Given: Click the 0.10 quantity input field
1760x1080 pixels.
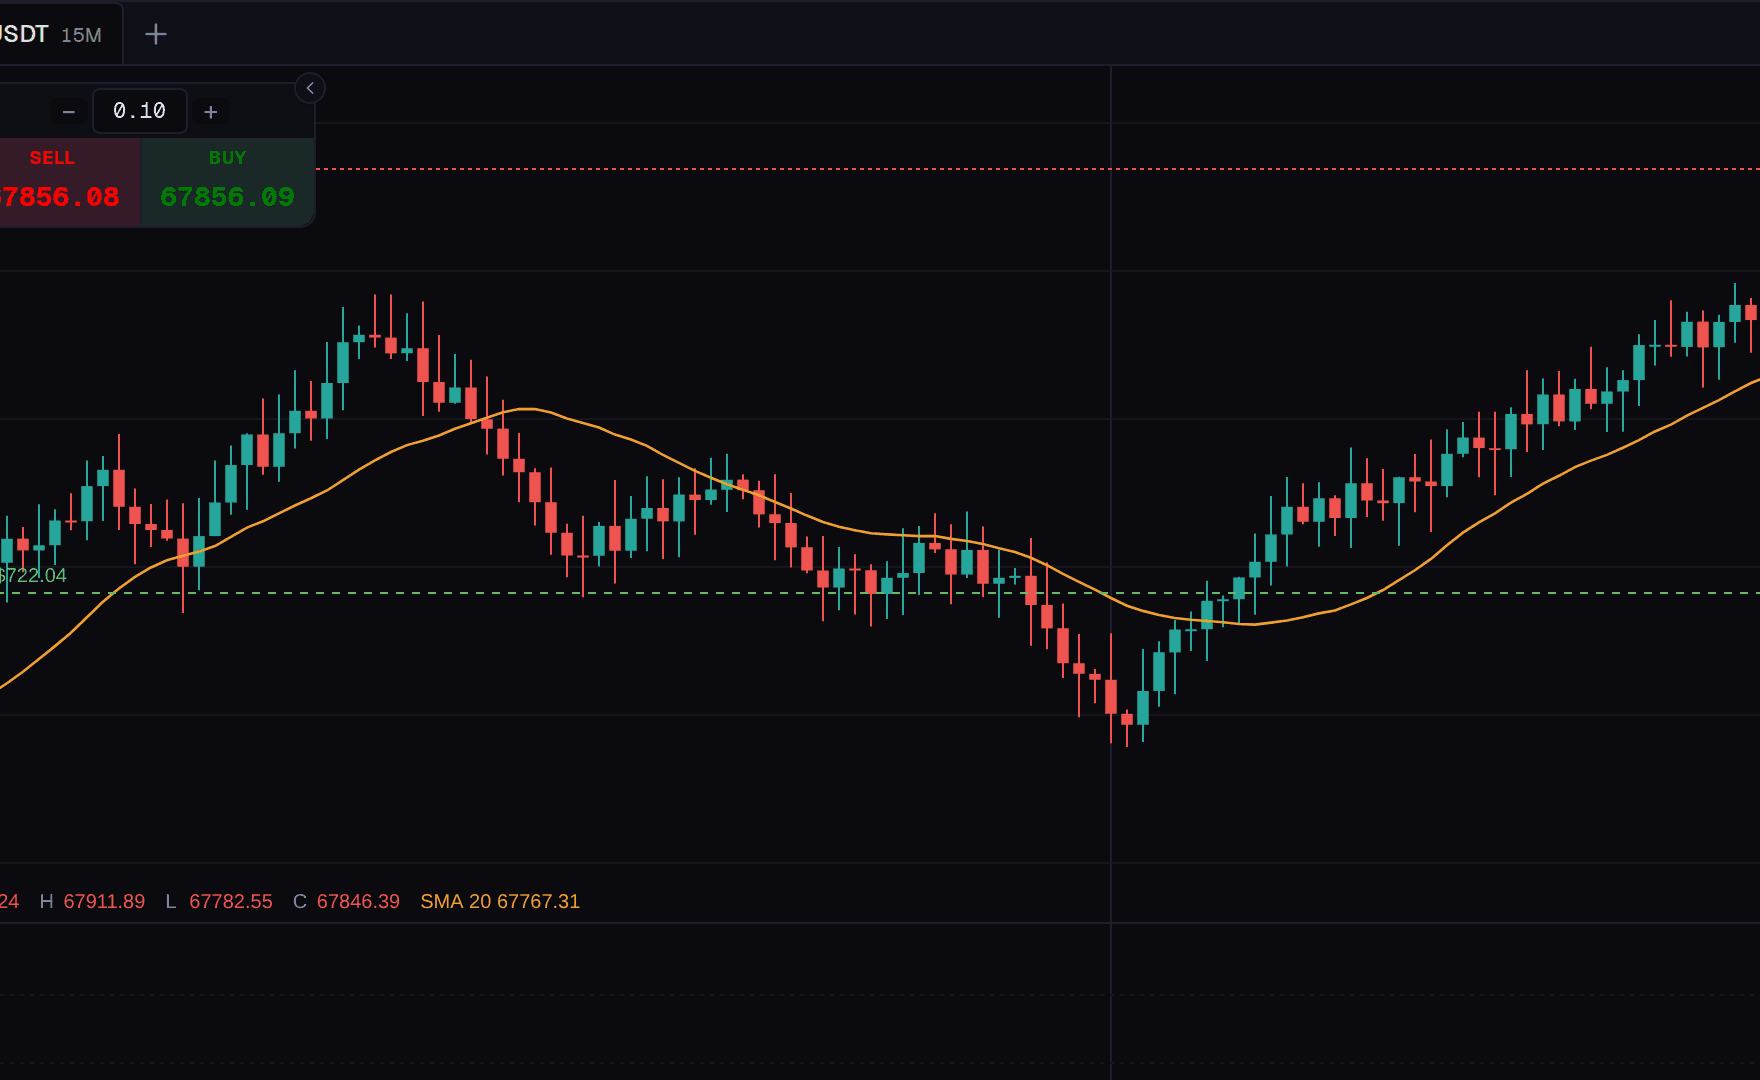Looking at the screenshot, I should [140, 111].
